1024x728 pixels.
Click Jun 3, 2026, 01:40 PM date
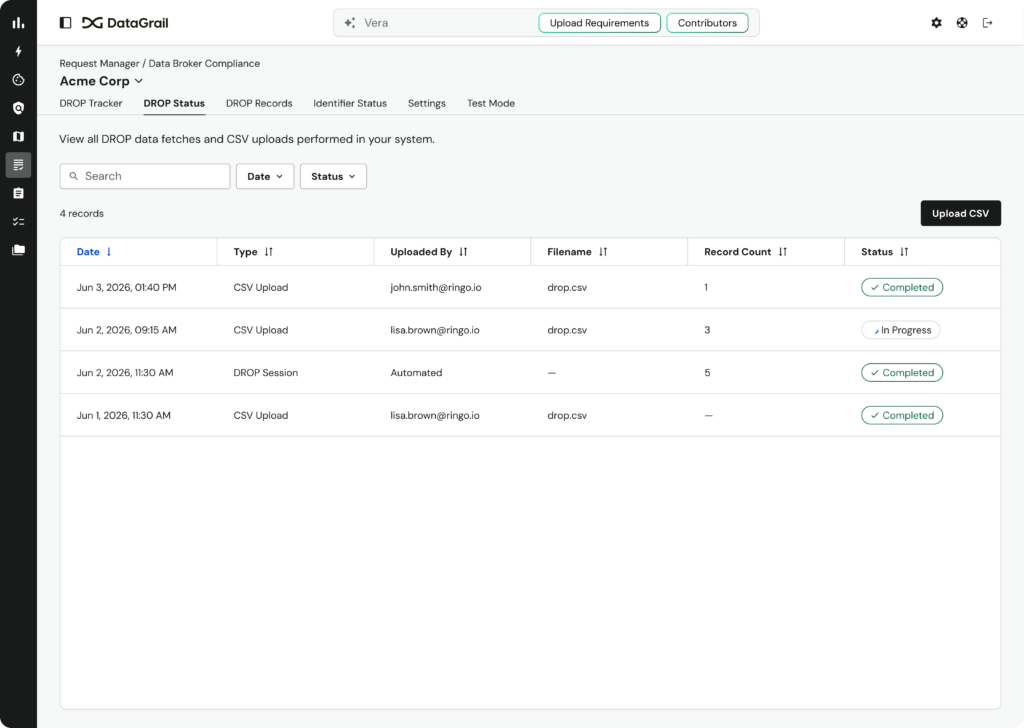(x=127, y=287)
